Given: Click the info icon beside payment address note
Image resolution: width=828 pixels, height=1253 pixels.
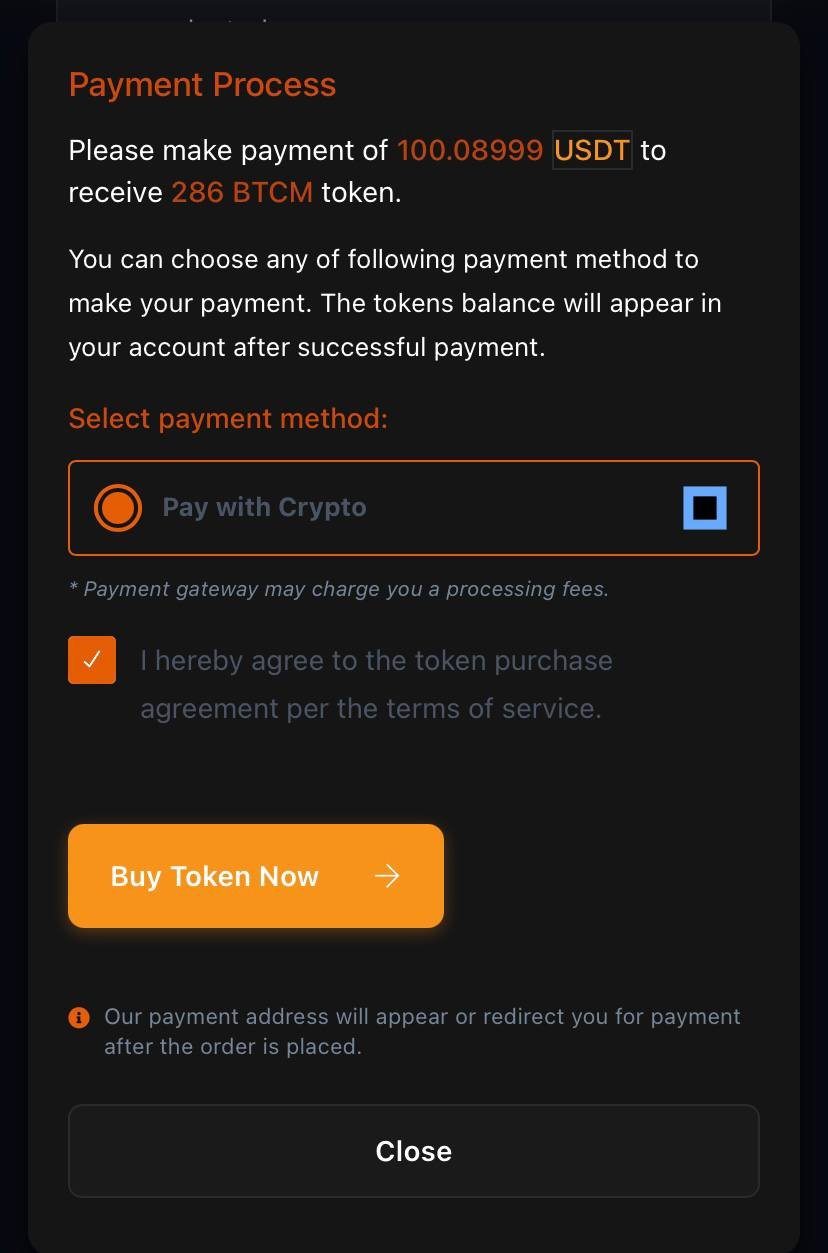Looking at the screenshot, I should click(79, 1016).
